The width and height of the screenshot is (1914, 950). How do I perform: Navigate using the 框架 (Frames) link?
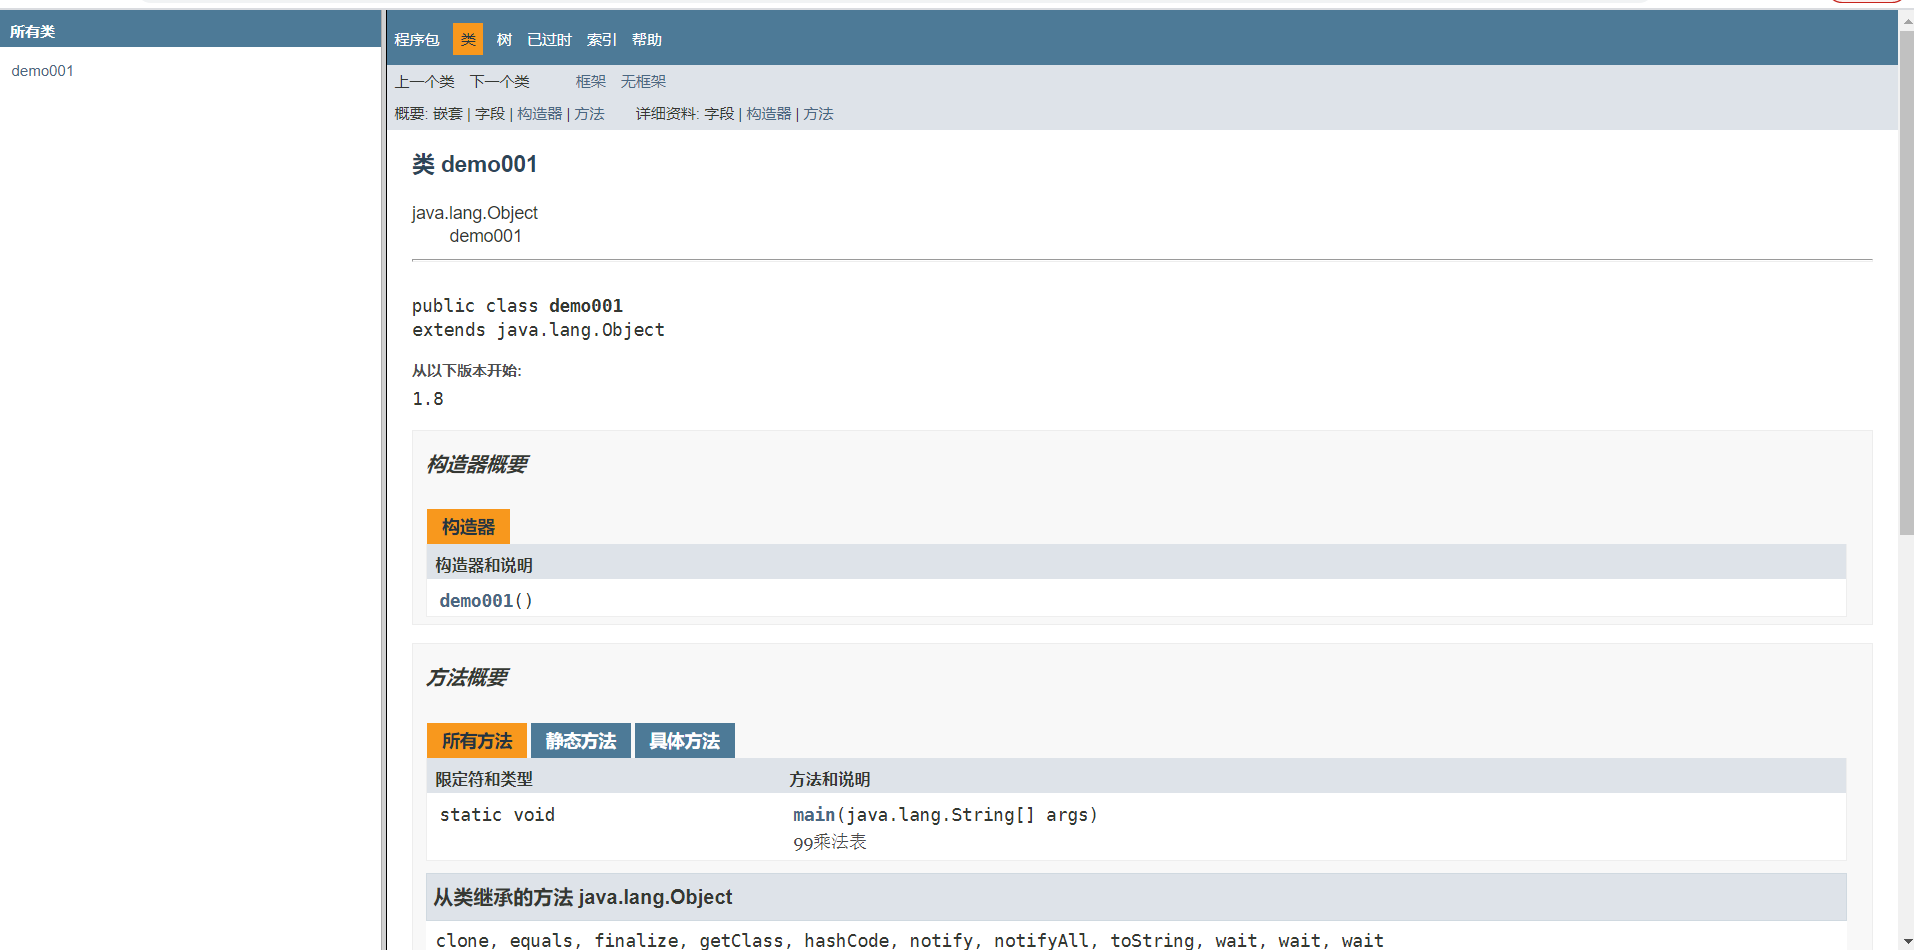pos(590,81)
